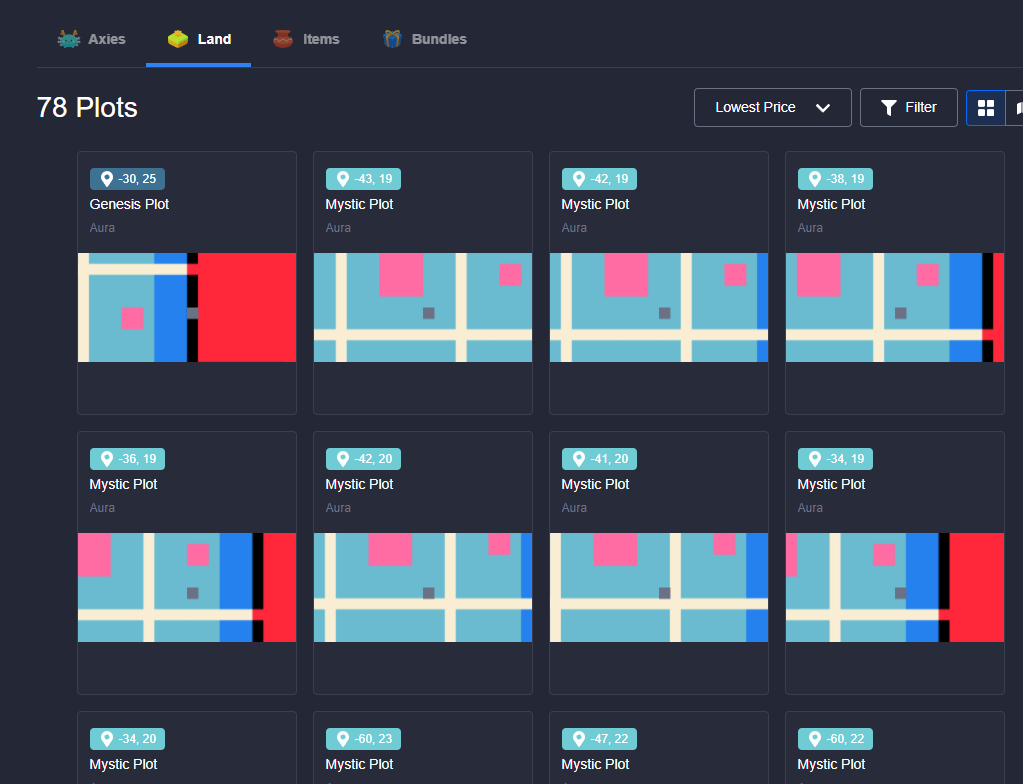Click the Axies creature icon
This screenshot has width=1023, height=784.
pos(69,39)
